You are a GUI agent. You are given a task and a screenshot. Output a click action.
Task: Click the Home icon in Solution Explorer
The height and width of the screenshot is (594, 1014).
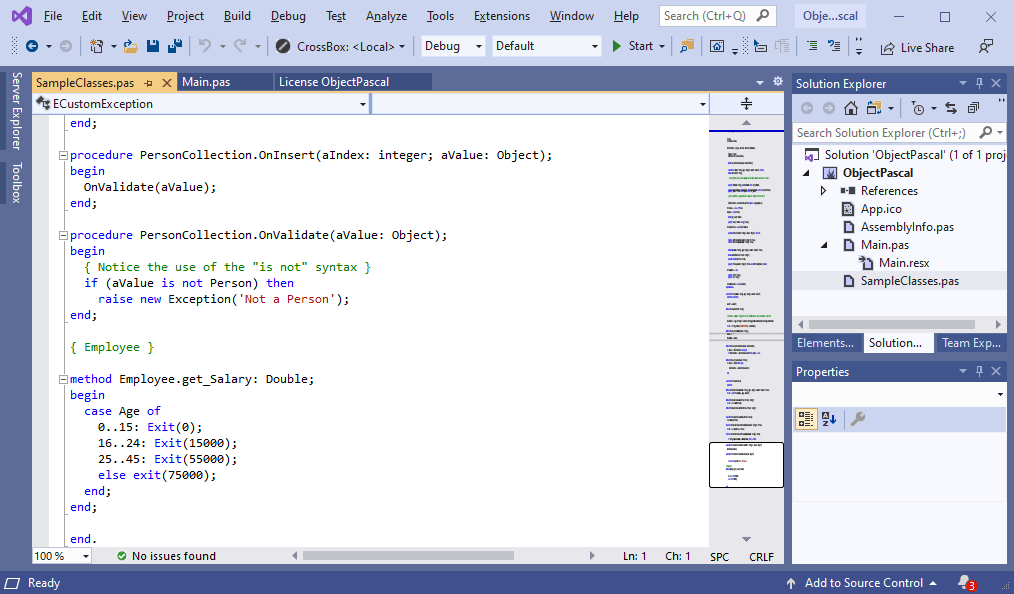click(x=851, y=108)
